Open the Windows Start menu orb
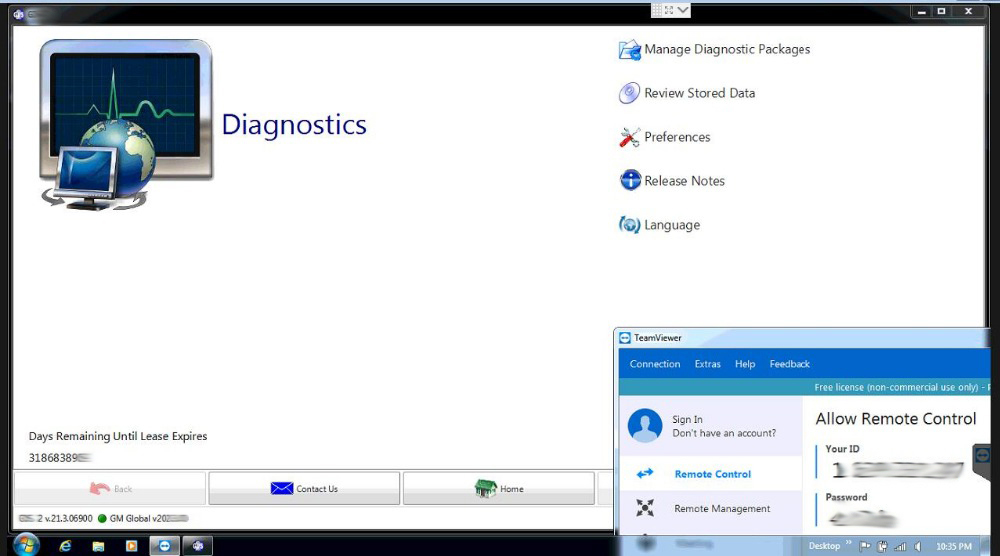This screenshot has height=556, width=1000. pyautogui.click(x=26, y=545)
